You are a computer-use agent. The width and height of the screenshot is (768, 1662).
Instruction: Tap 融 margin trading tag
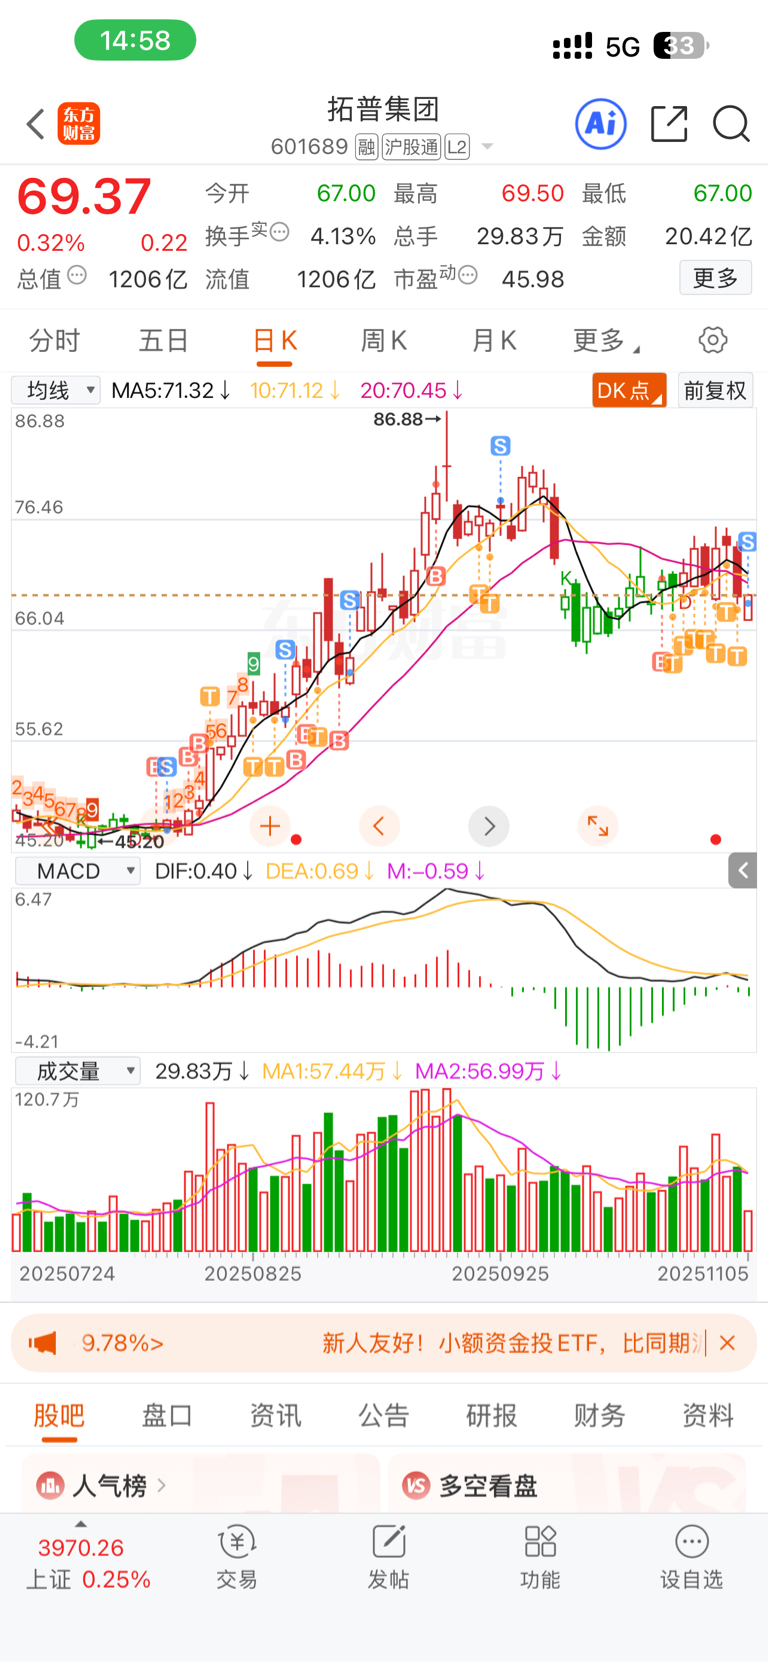click(x=366, y=147)
